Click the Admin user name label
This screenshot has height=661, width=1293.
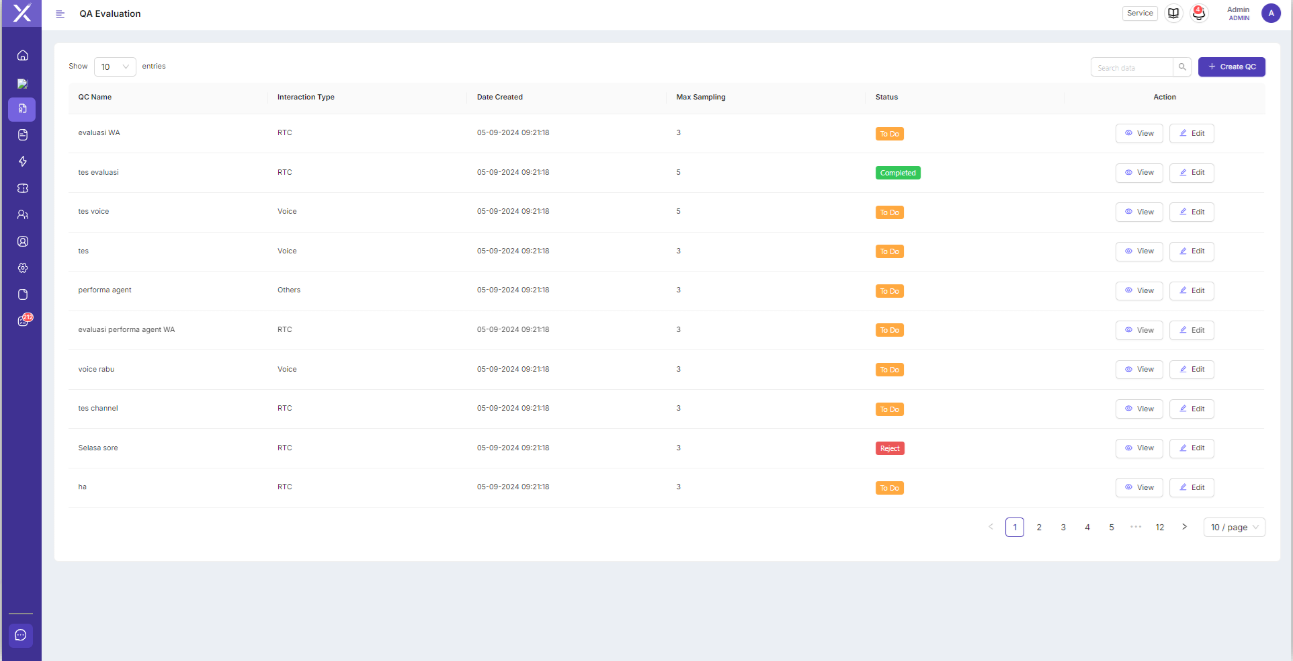tap(1239, 9)
